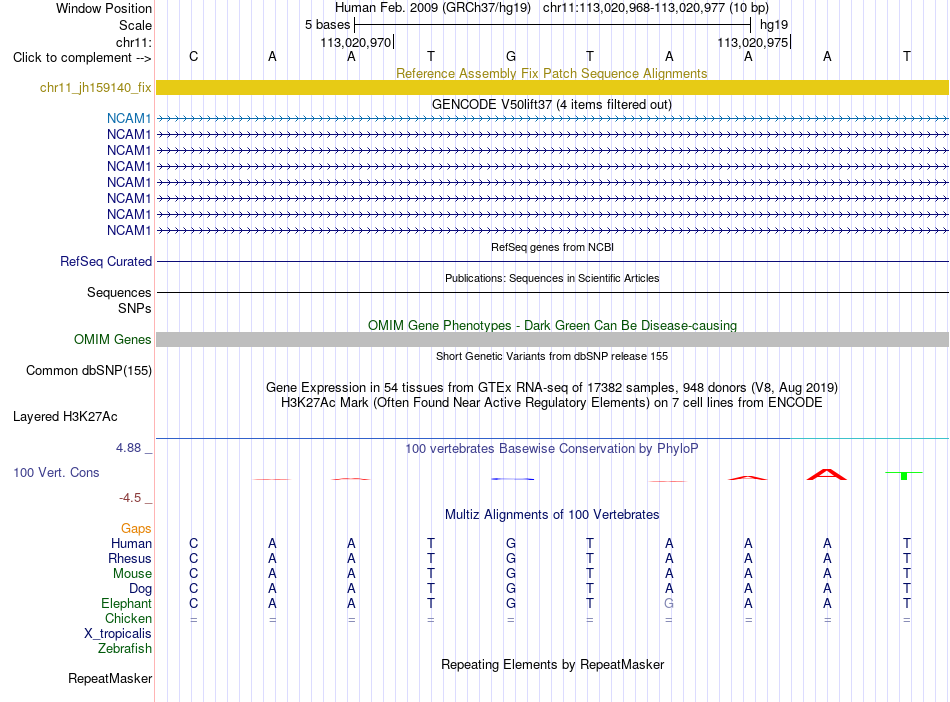Select the Rhesus species label

pyautogui.click(x=130, y=558)
